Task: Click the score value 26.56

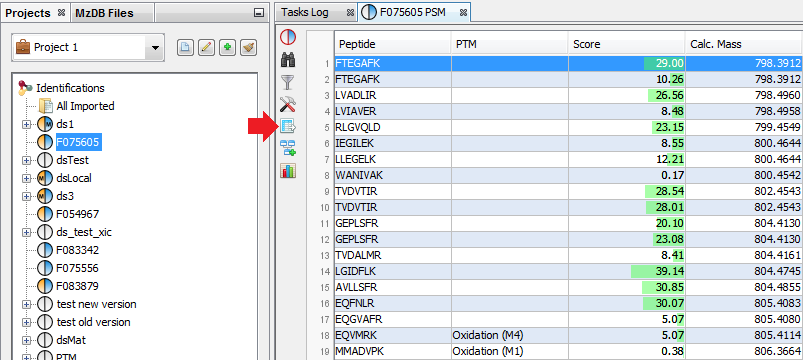Action: [x=670, y=96]
